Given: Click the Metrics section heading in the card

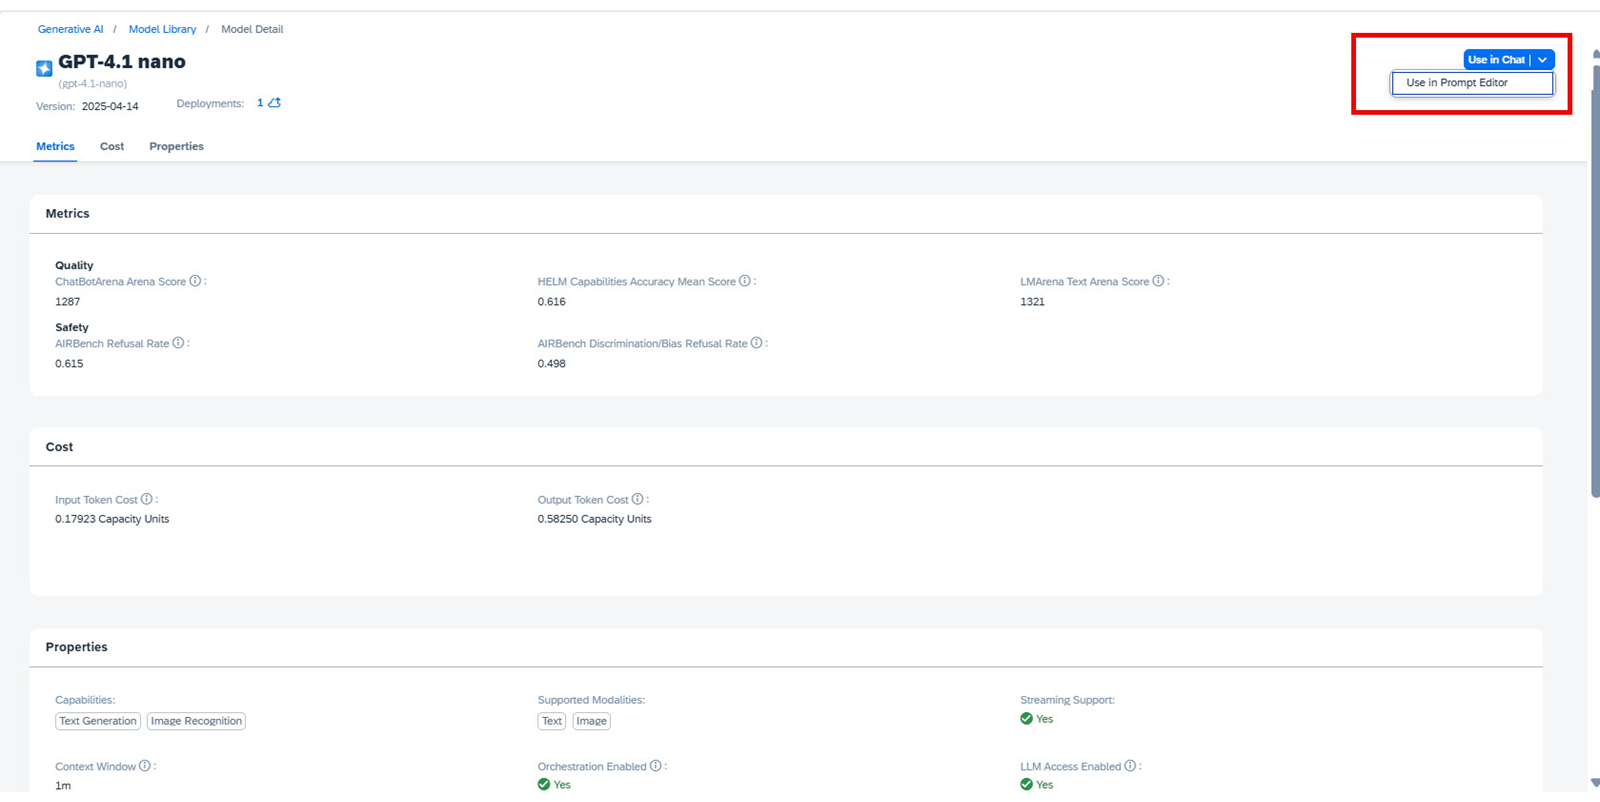Looking at the screenshot, I should (67, 213).
